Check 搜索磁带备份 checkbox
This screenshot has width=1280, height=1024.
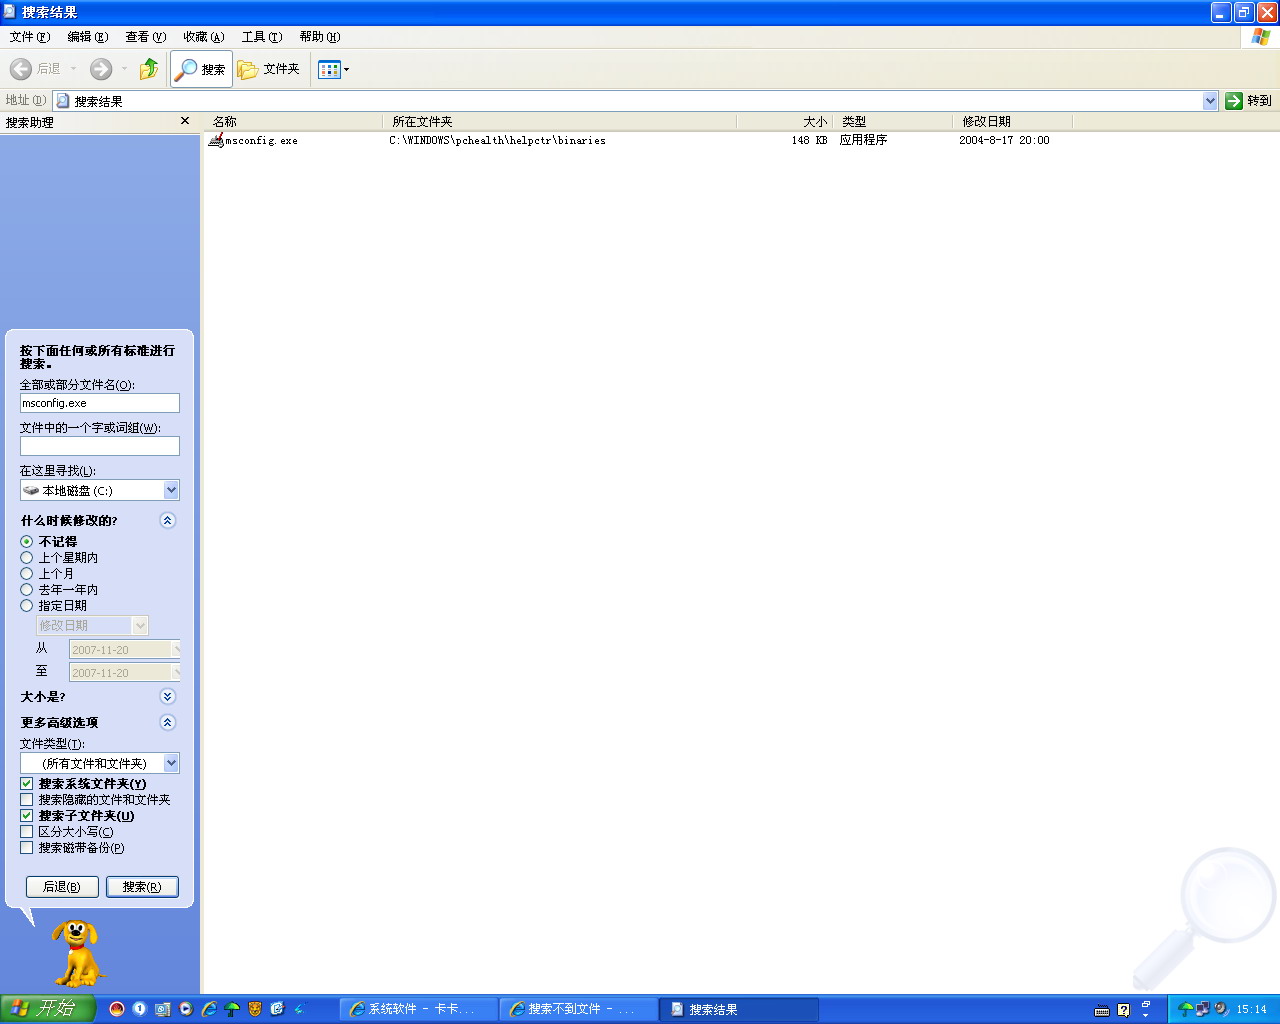[27, 848]
